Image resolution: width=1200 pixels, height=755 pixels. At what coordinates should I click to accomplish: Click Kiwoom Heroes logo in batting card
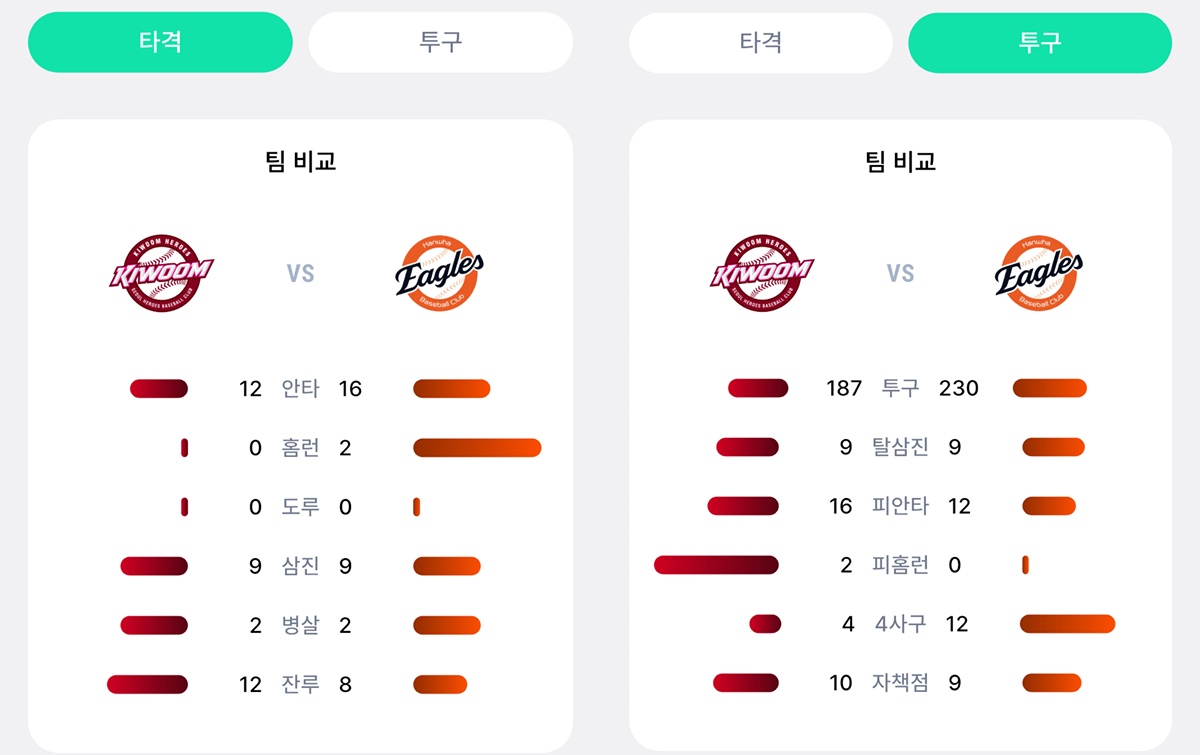(161, 272)
